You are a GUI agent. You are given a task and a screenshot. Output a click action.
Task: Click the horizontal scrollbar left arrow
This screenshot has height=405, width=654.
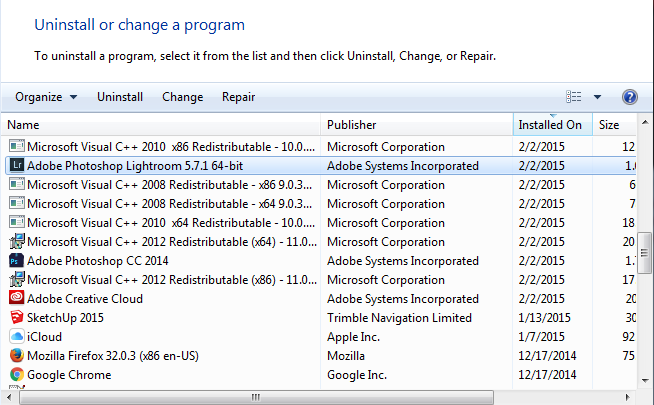click(10, 397)
